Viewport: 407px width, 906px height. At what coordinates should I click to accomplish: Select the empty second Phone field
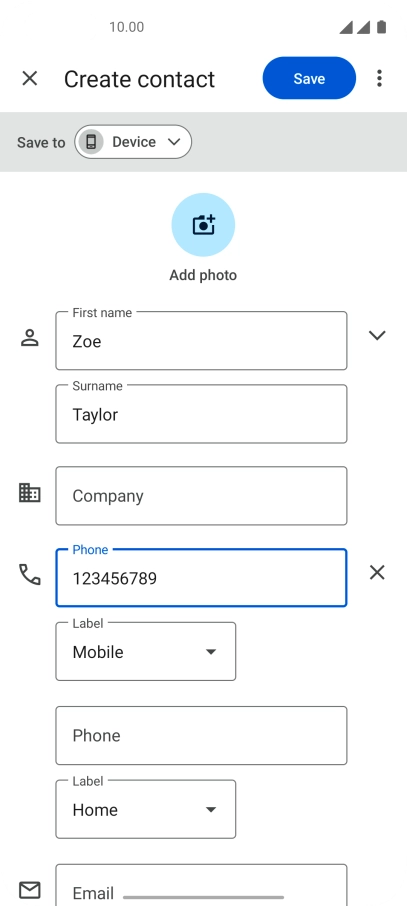coord(201,736)
